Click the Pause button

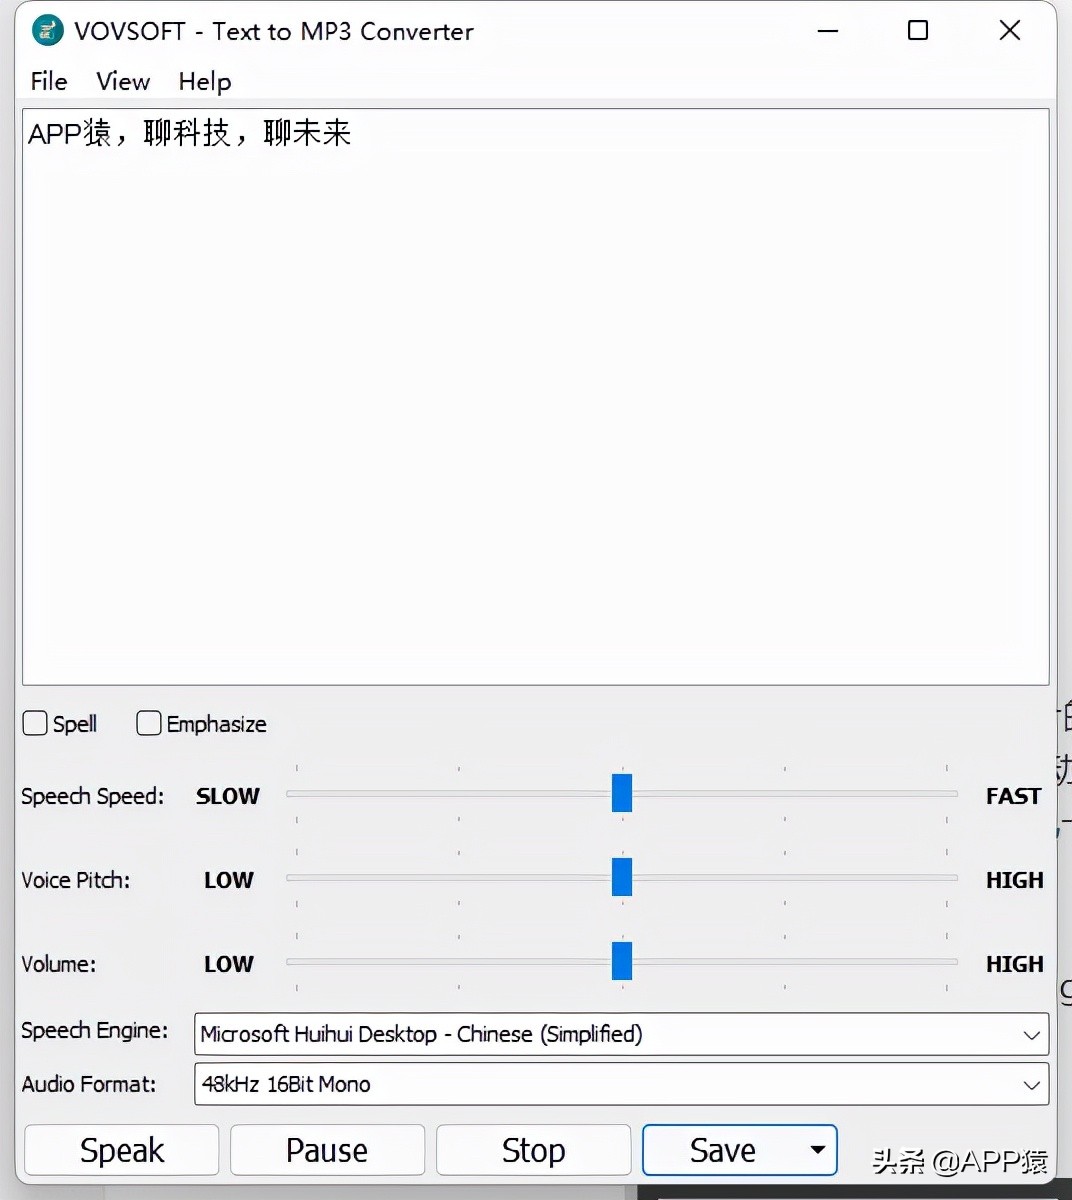[327, 1150]
